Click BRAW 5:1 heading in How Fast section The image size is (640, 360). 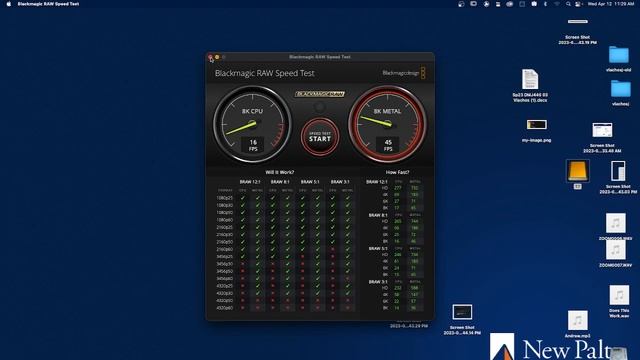[378, 249]
